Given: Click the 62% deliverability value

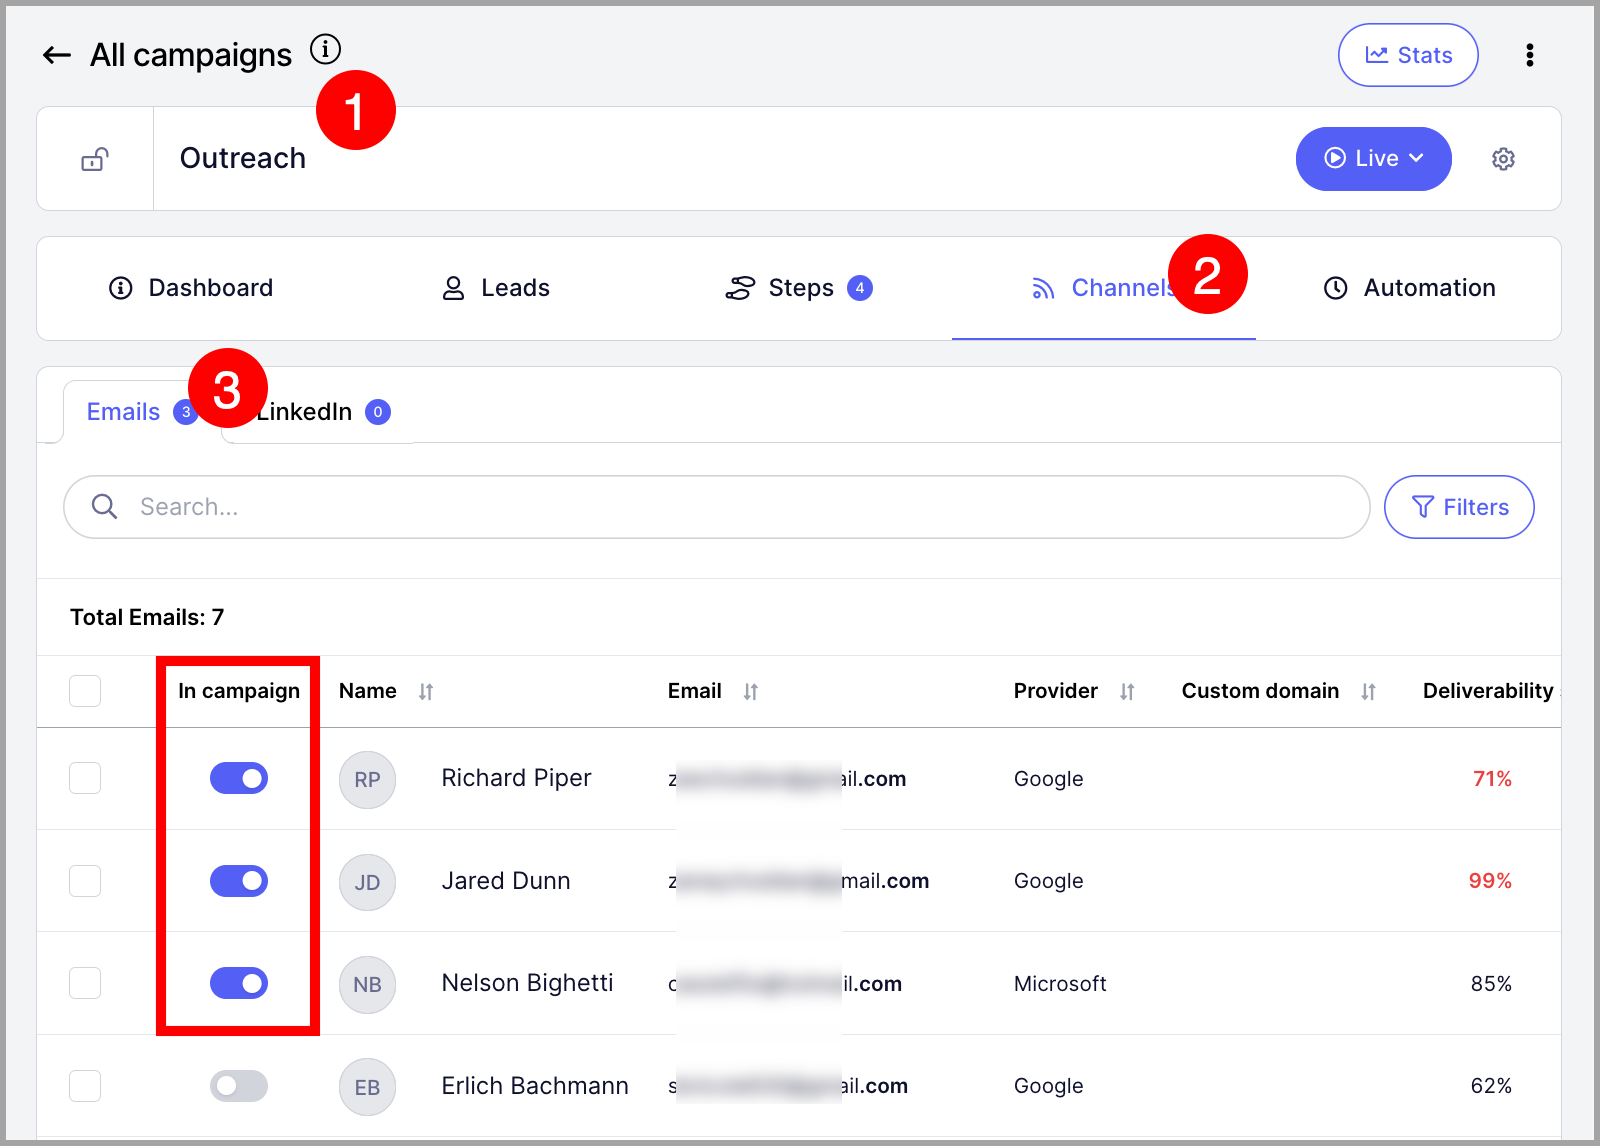Looking at the screenshot, I should (x=1491, y=1086).
